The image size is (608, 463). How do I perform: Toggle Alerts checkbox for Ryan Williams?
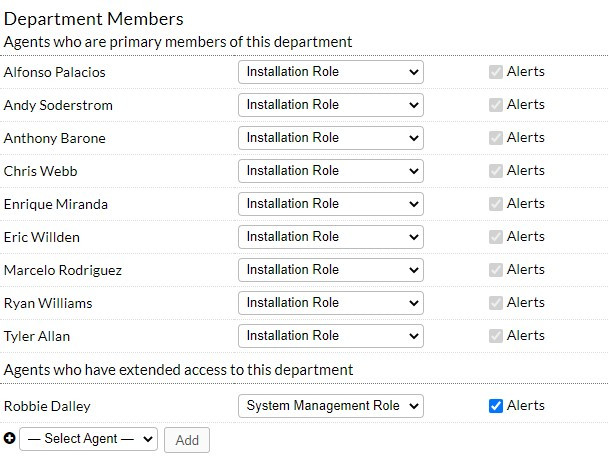coord(496,303)
